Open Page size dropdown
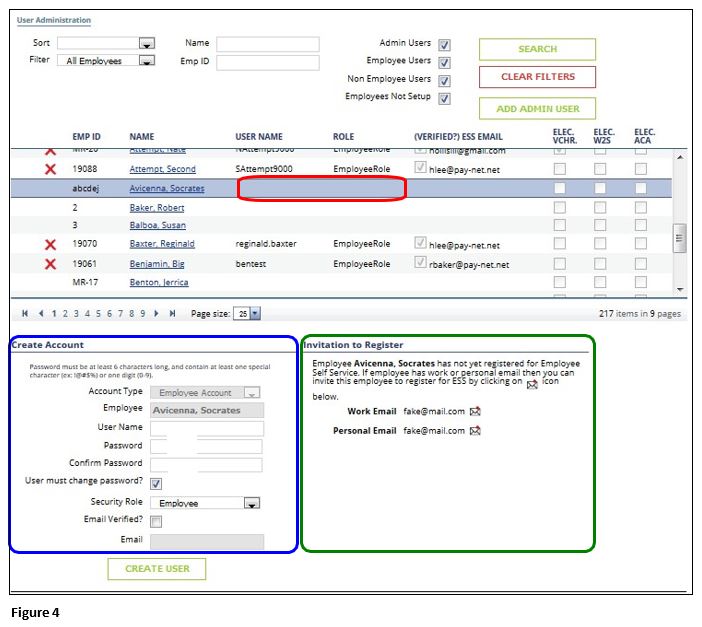Image resolution: width=702 pixels, height=627 pixels. click(255, 314)
